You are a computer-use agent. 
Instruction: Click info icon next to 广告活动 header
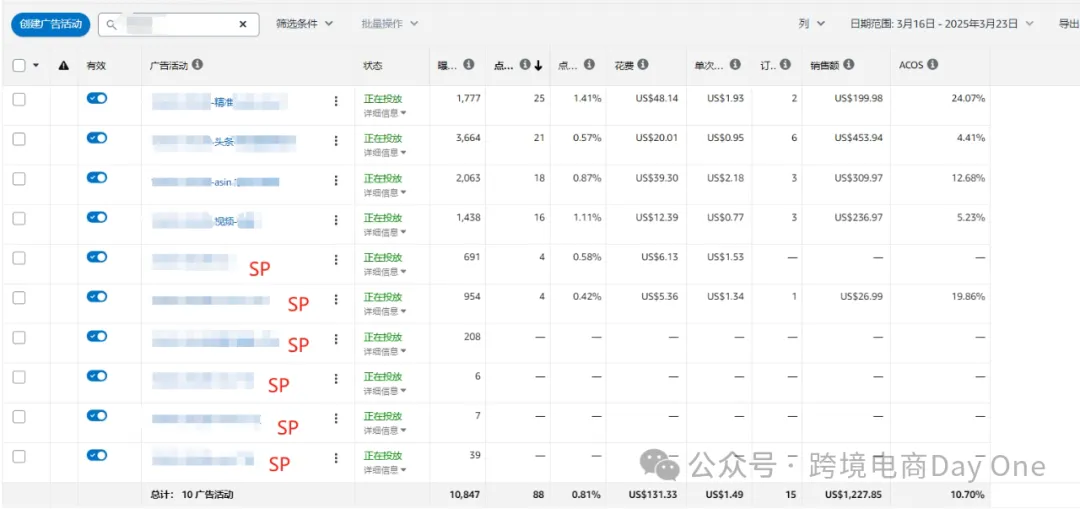pyautogui.click(x=197, y=65)
